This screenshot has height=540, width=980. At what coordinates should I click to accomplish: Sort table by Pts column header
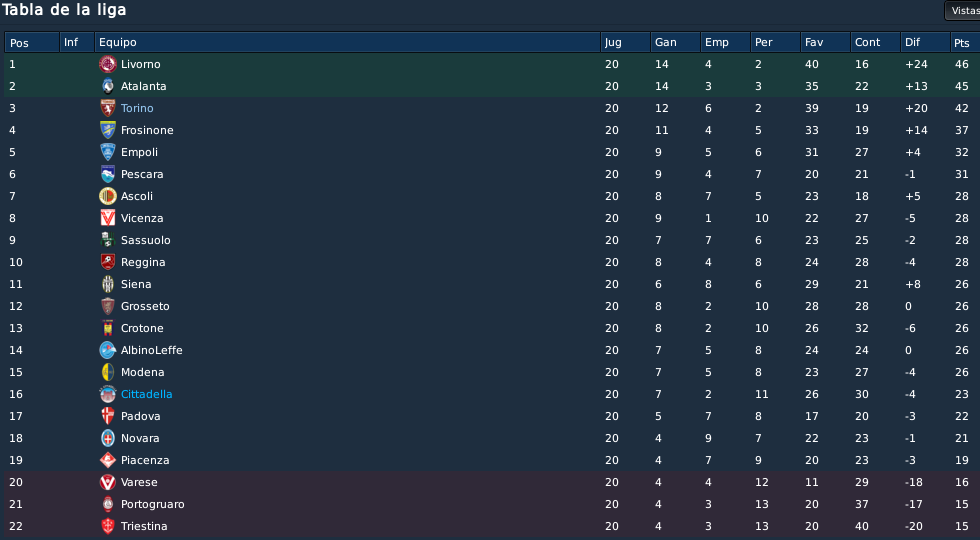[964, 42]
